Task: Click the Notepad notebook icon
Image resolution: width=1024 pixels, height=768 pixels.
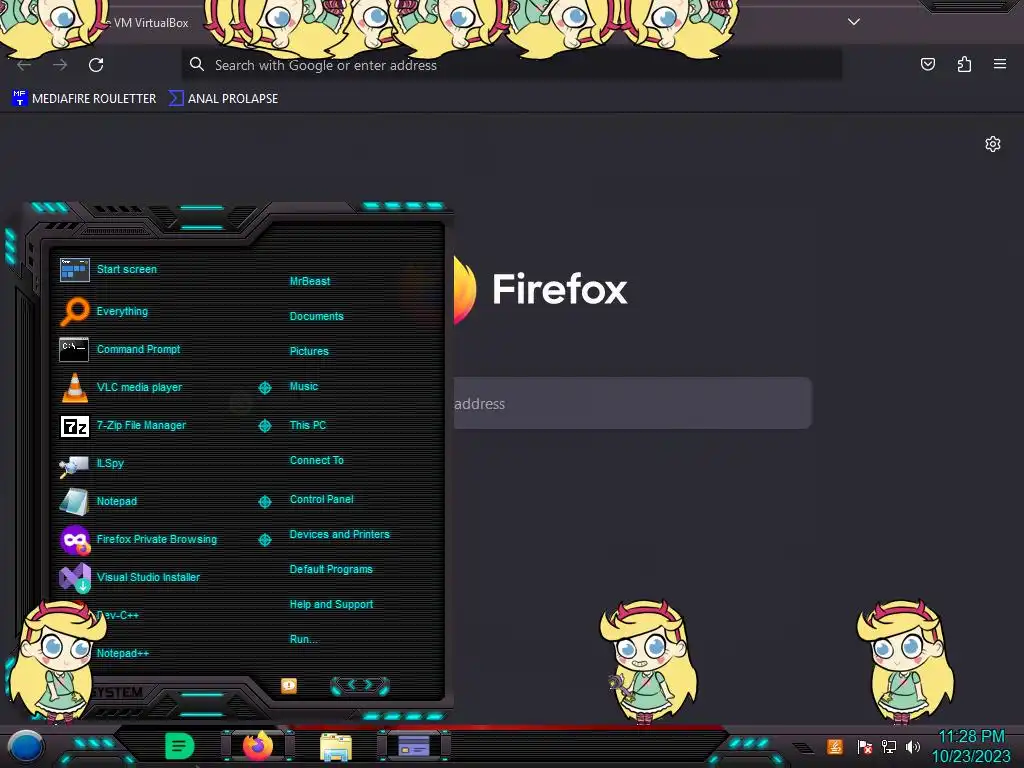Action: click(74, 502)
